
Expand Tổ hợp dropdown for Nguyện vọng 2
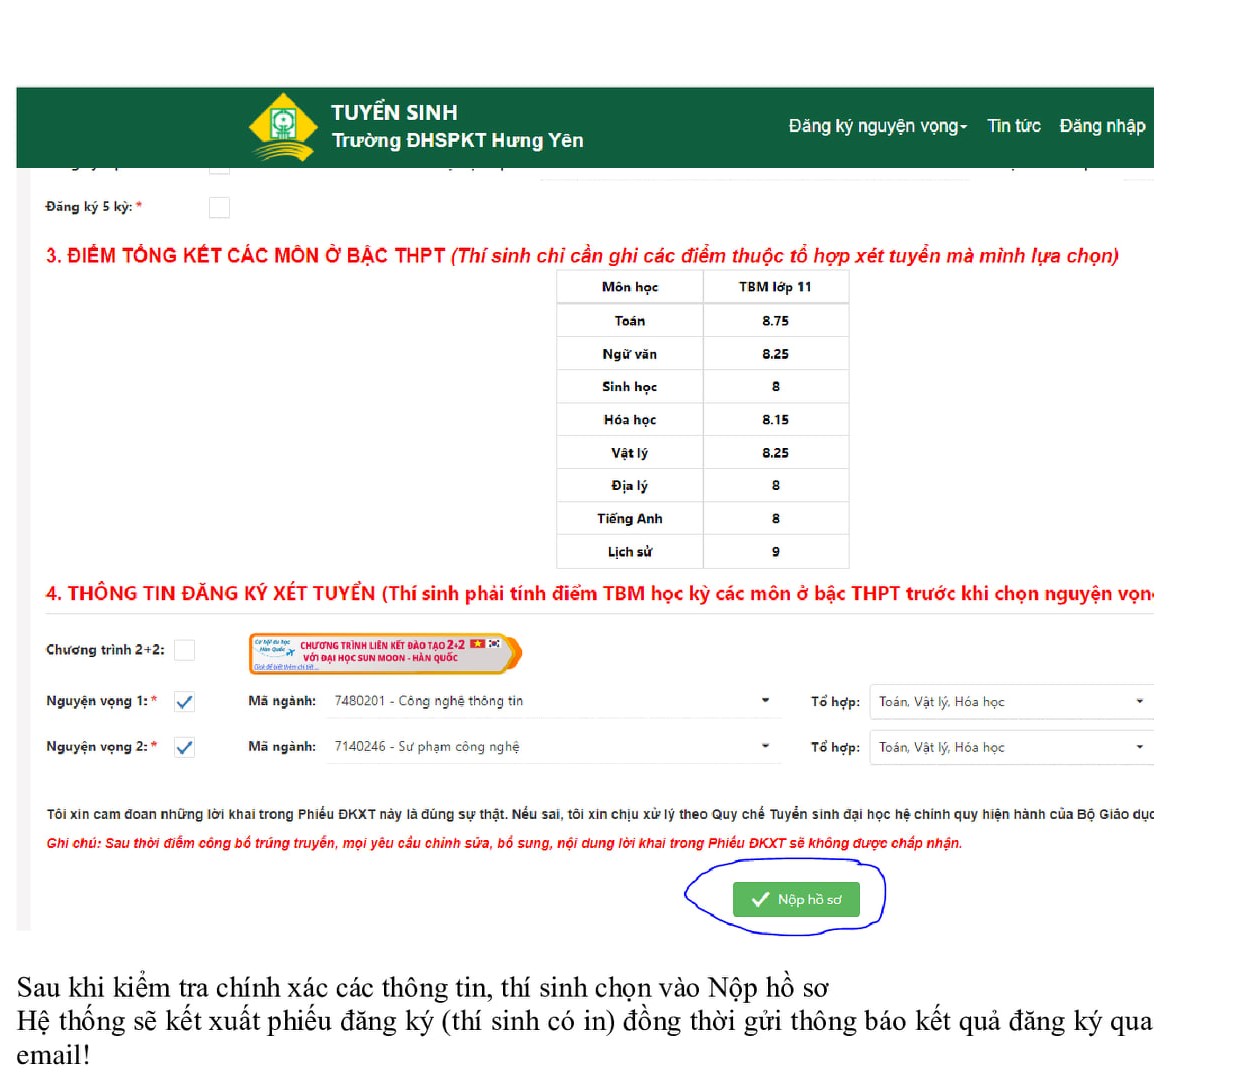pos(1011,747)
